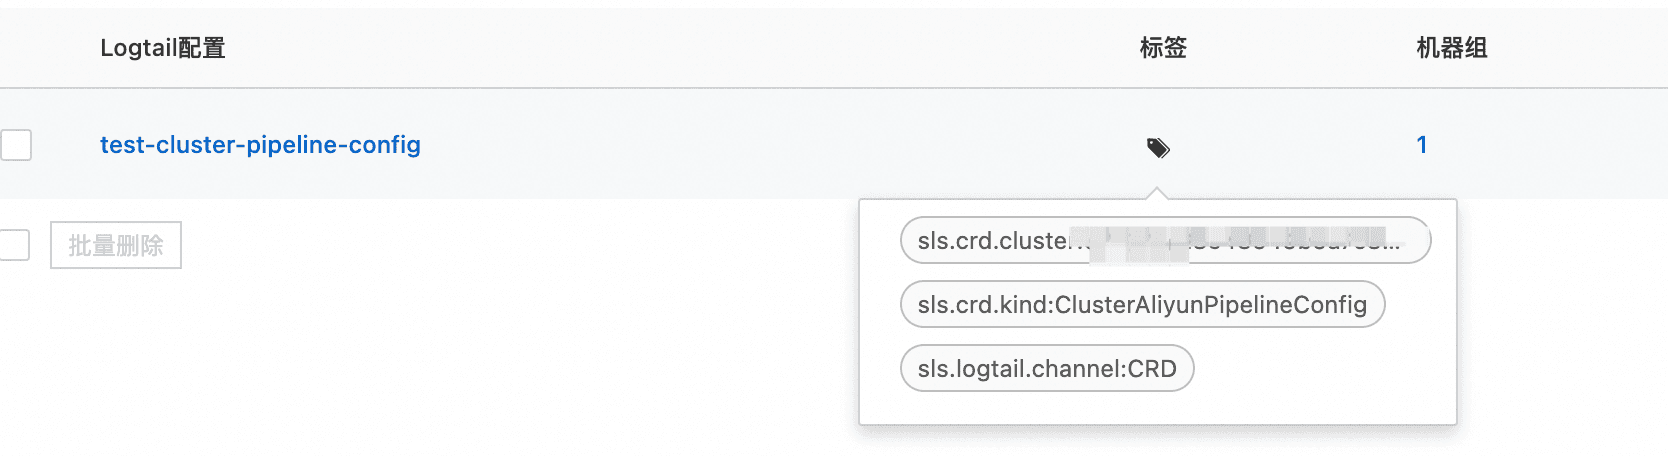The height and width of the screenshot is (456, 1668).
Task: Click the machine group count link "1"
Action: [1421, 145]
